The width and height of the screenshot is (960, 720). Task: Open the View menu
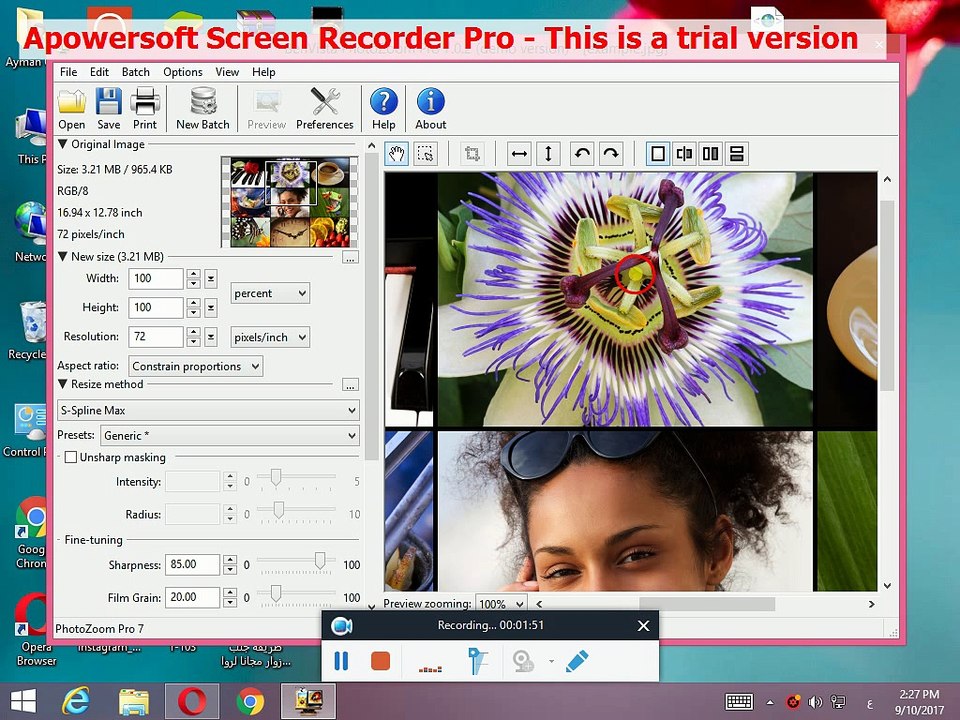pos(227,72)
